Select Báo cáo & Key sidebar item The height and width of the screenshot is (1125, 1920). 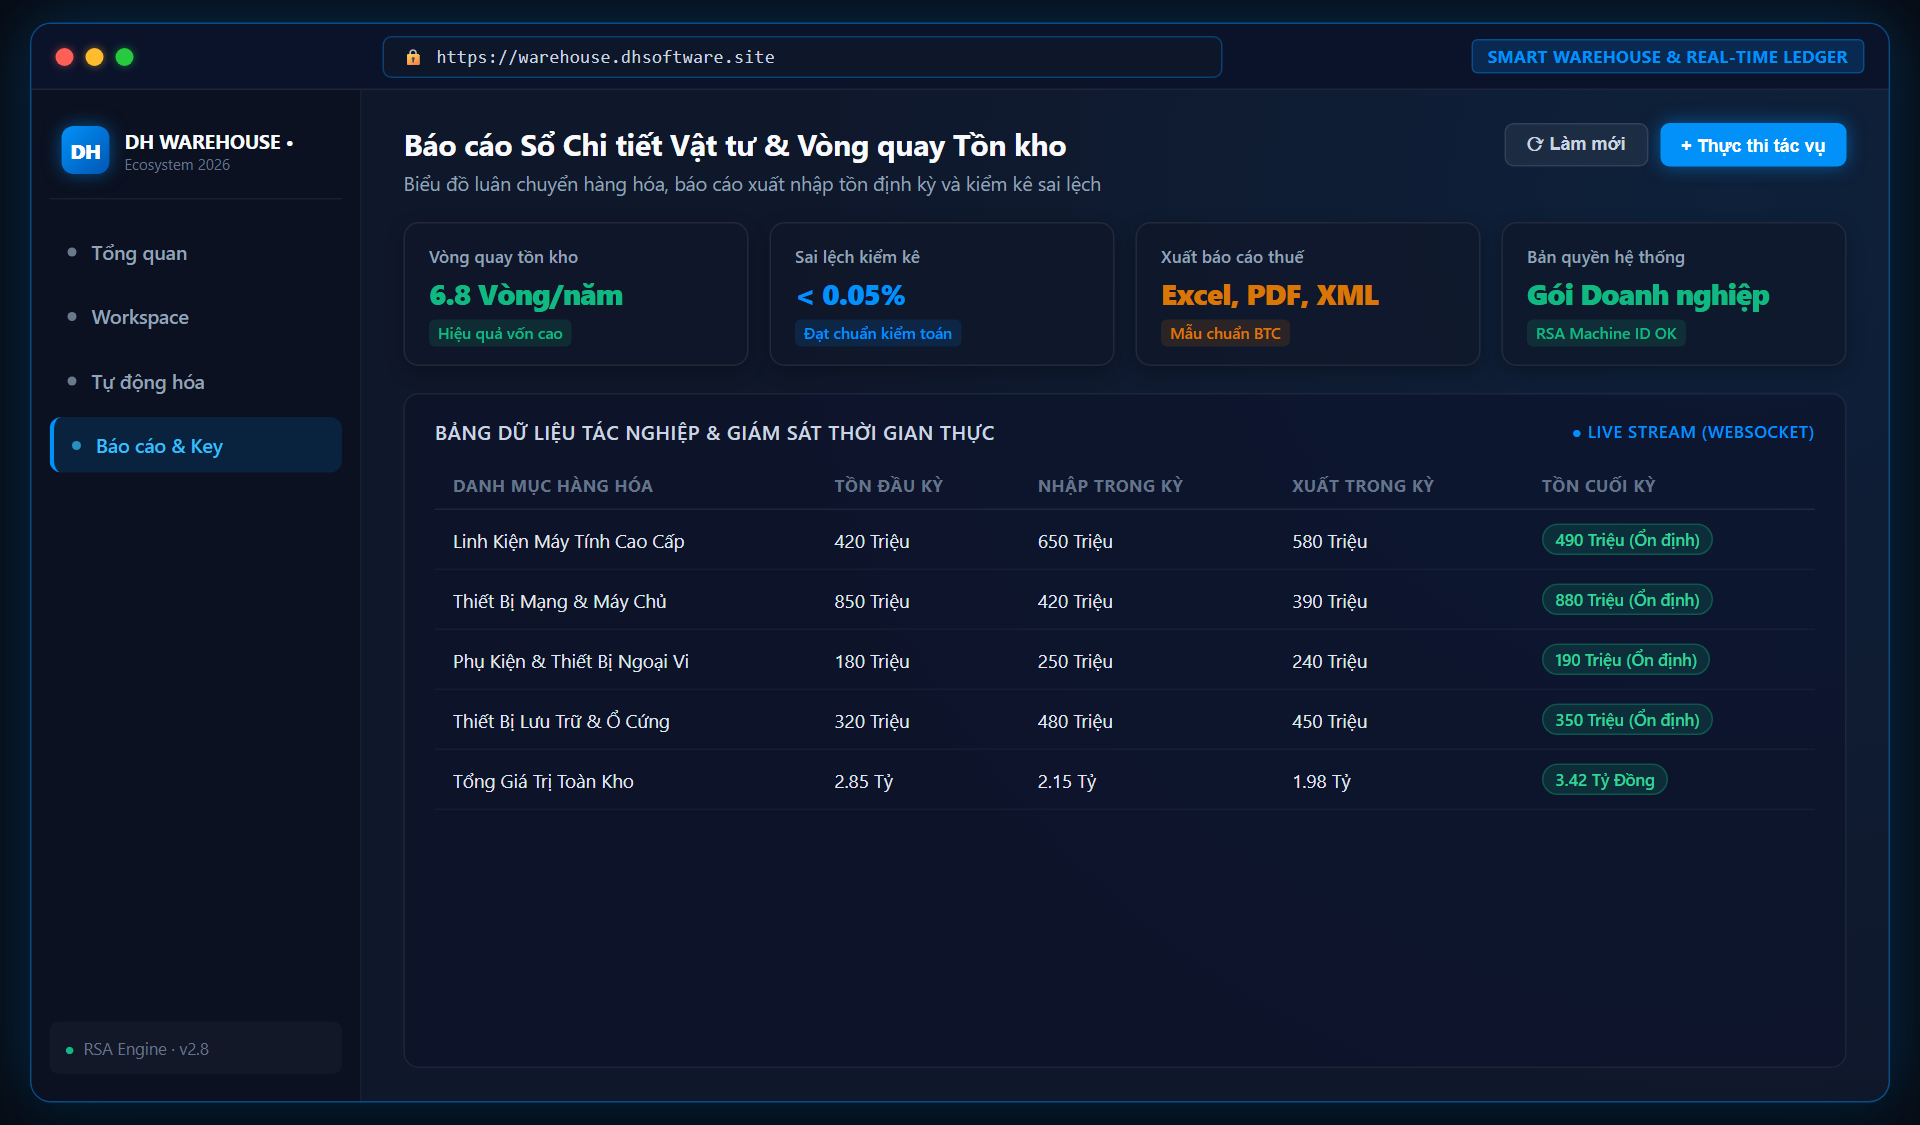coord(196,446)
